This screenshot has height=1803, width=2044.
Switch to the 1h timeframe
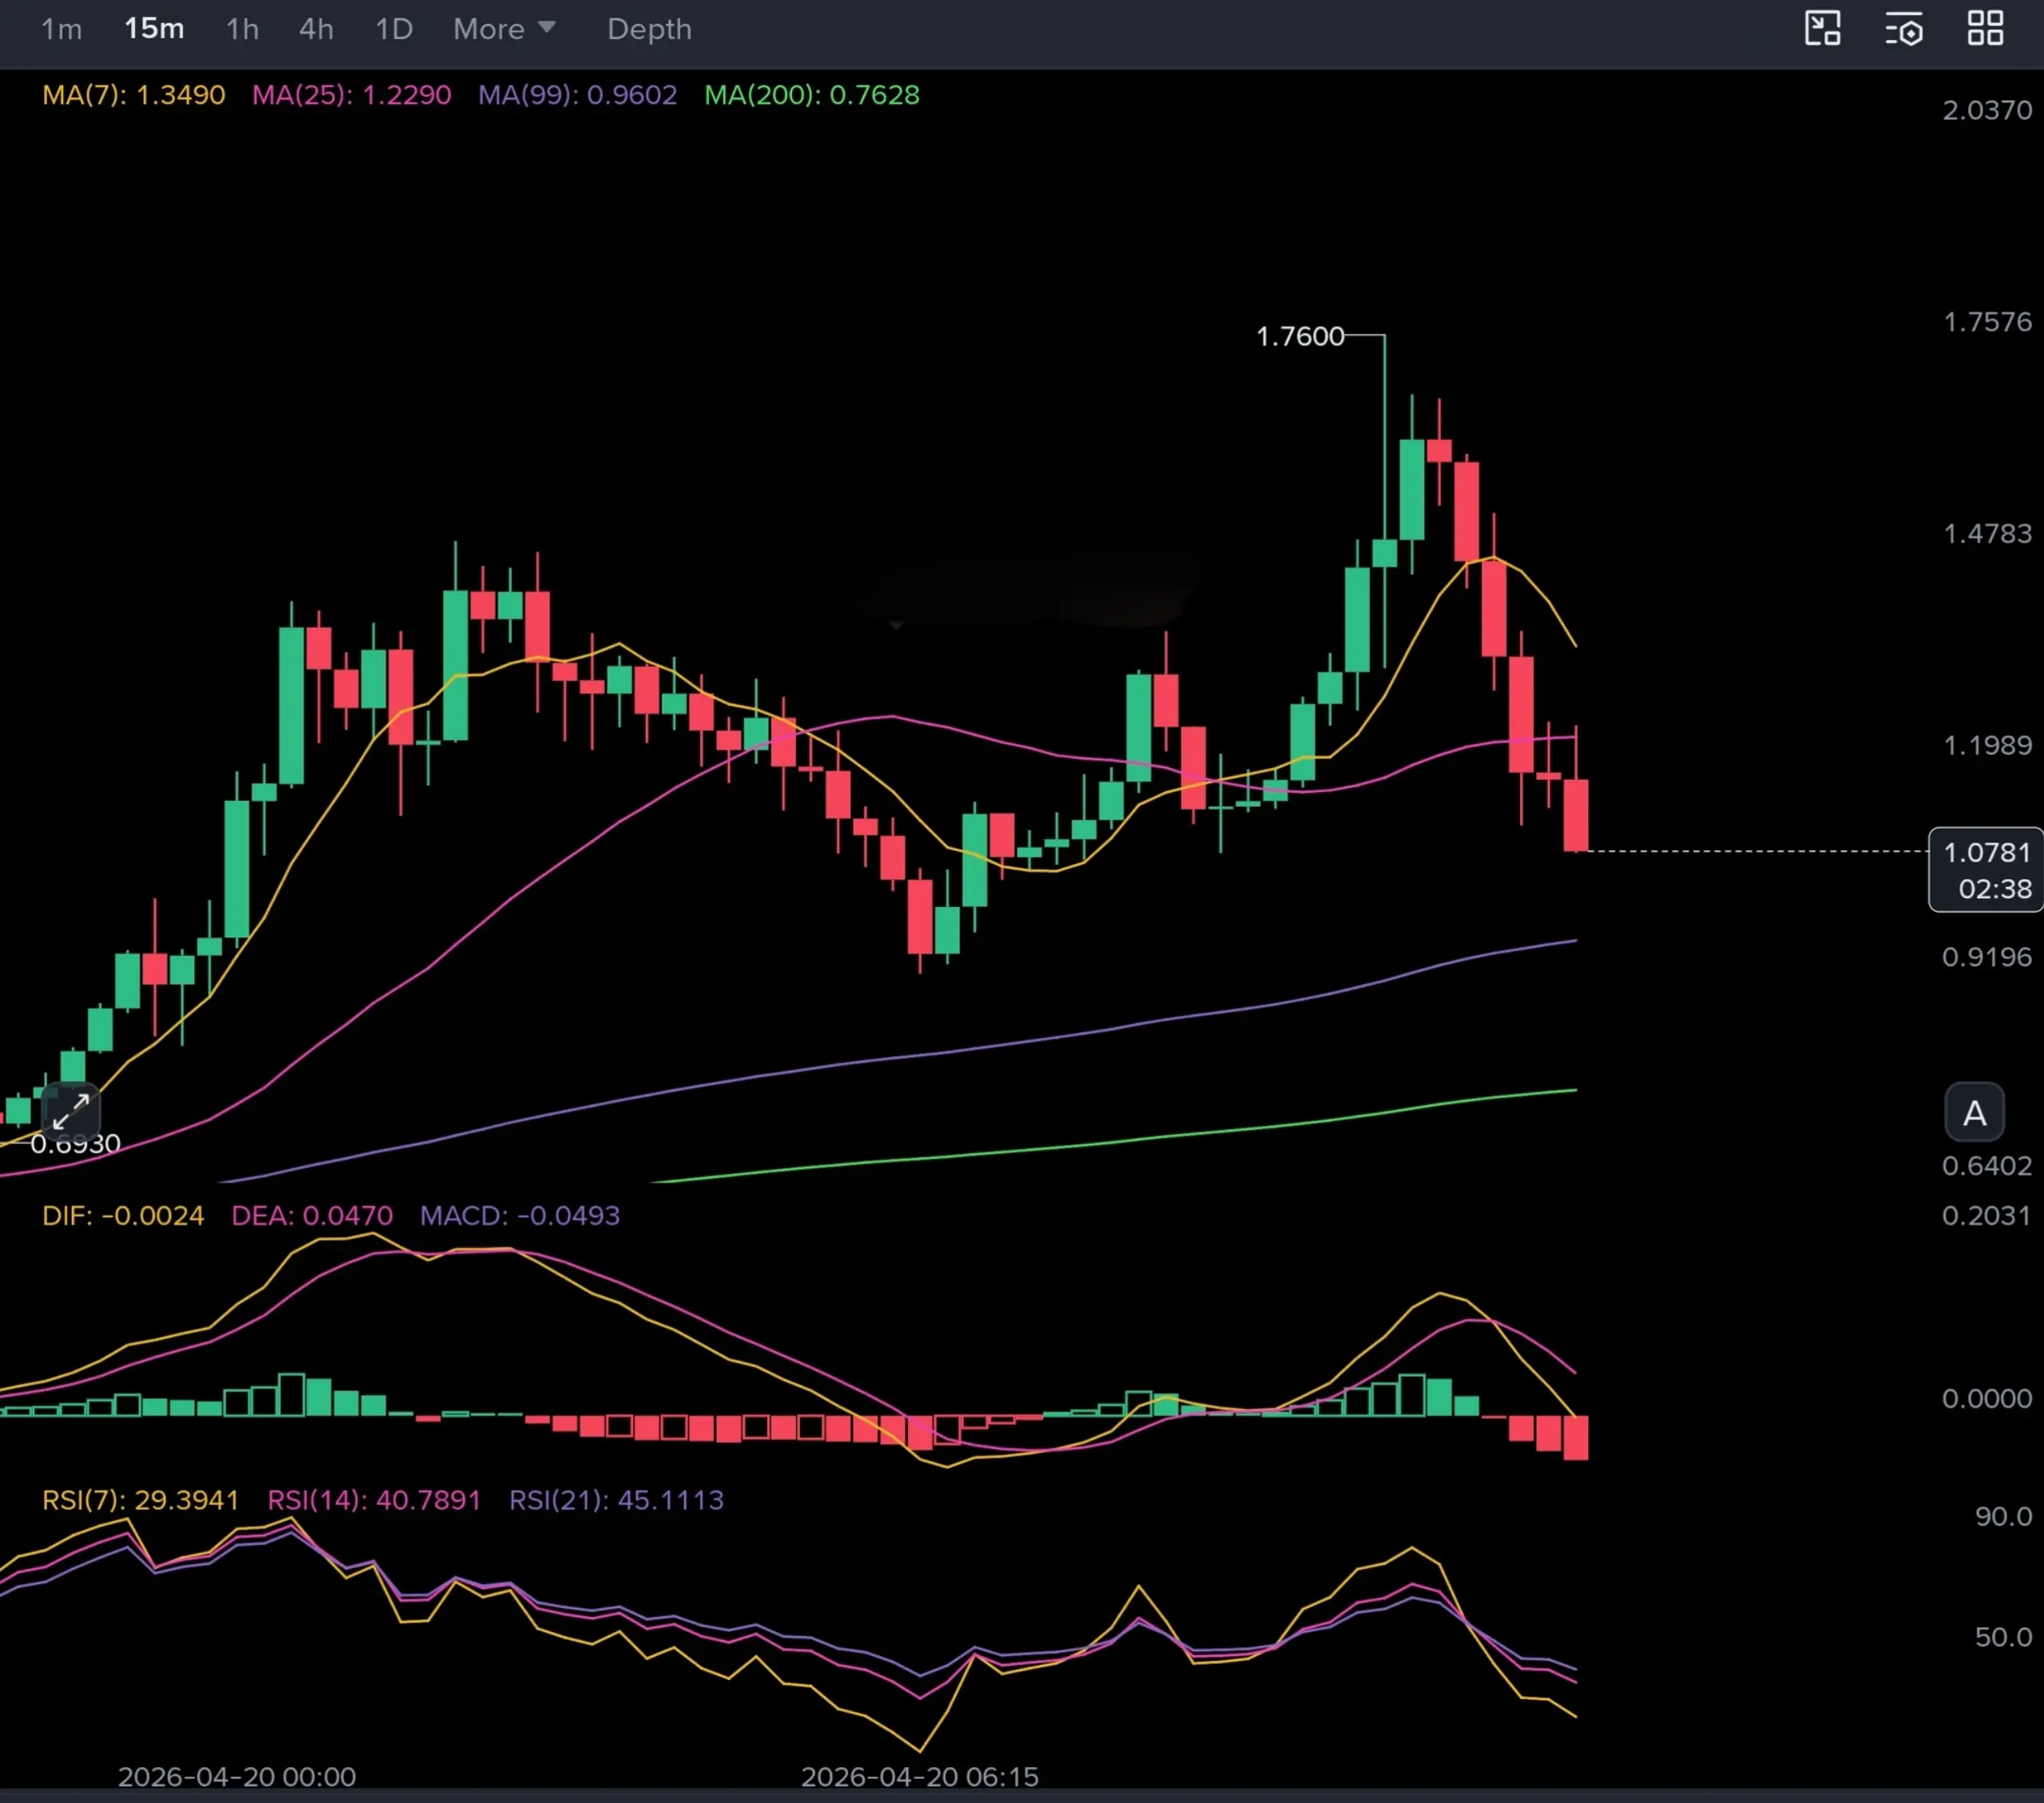click(x=242, y=29)
